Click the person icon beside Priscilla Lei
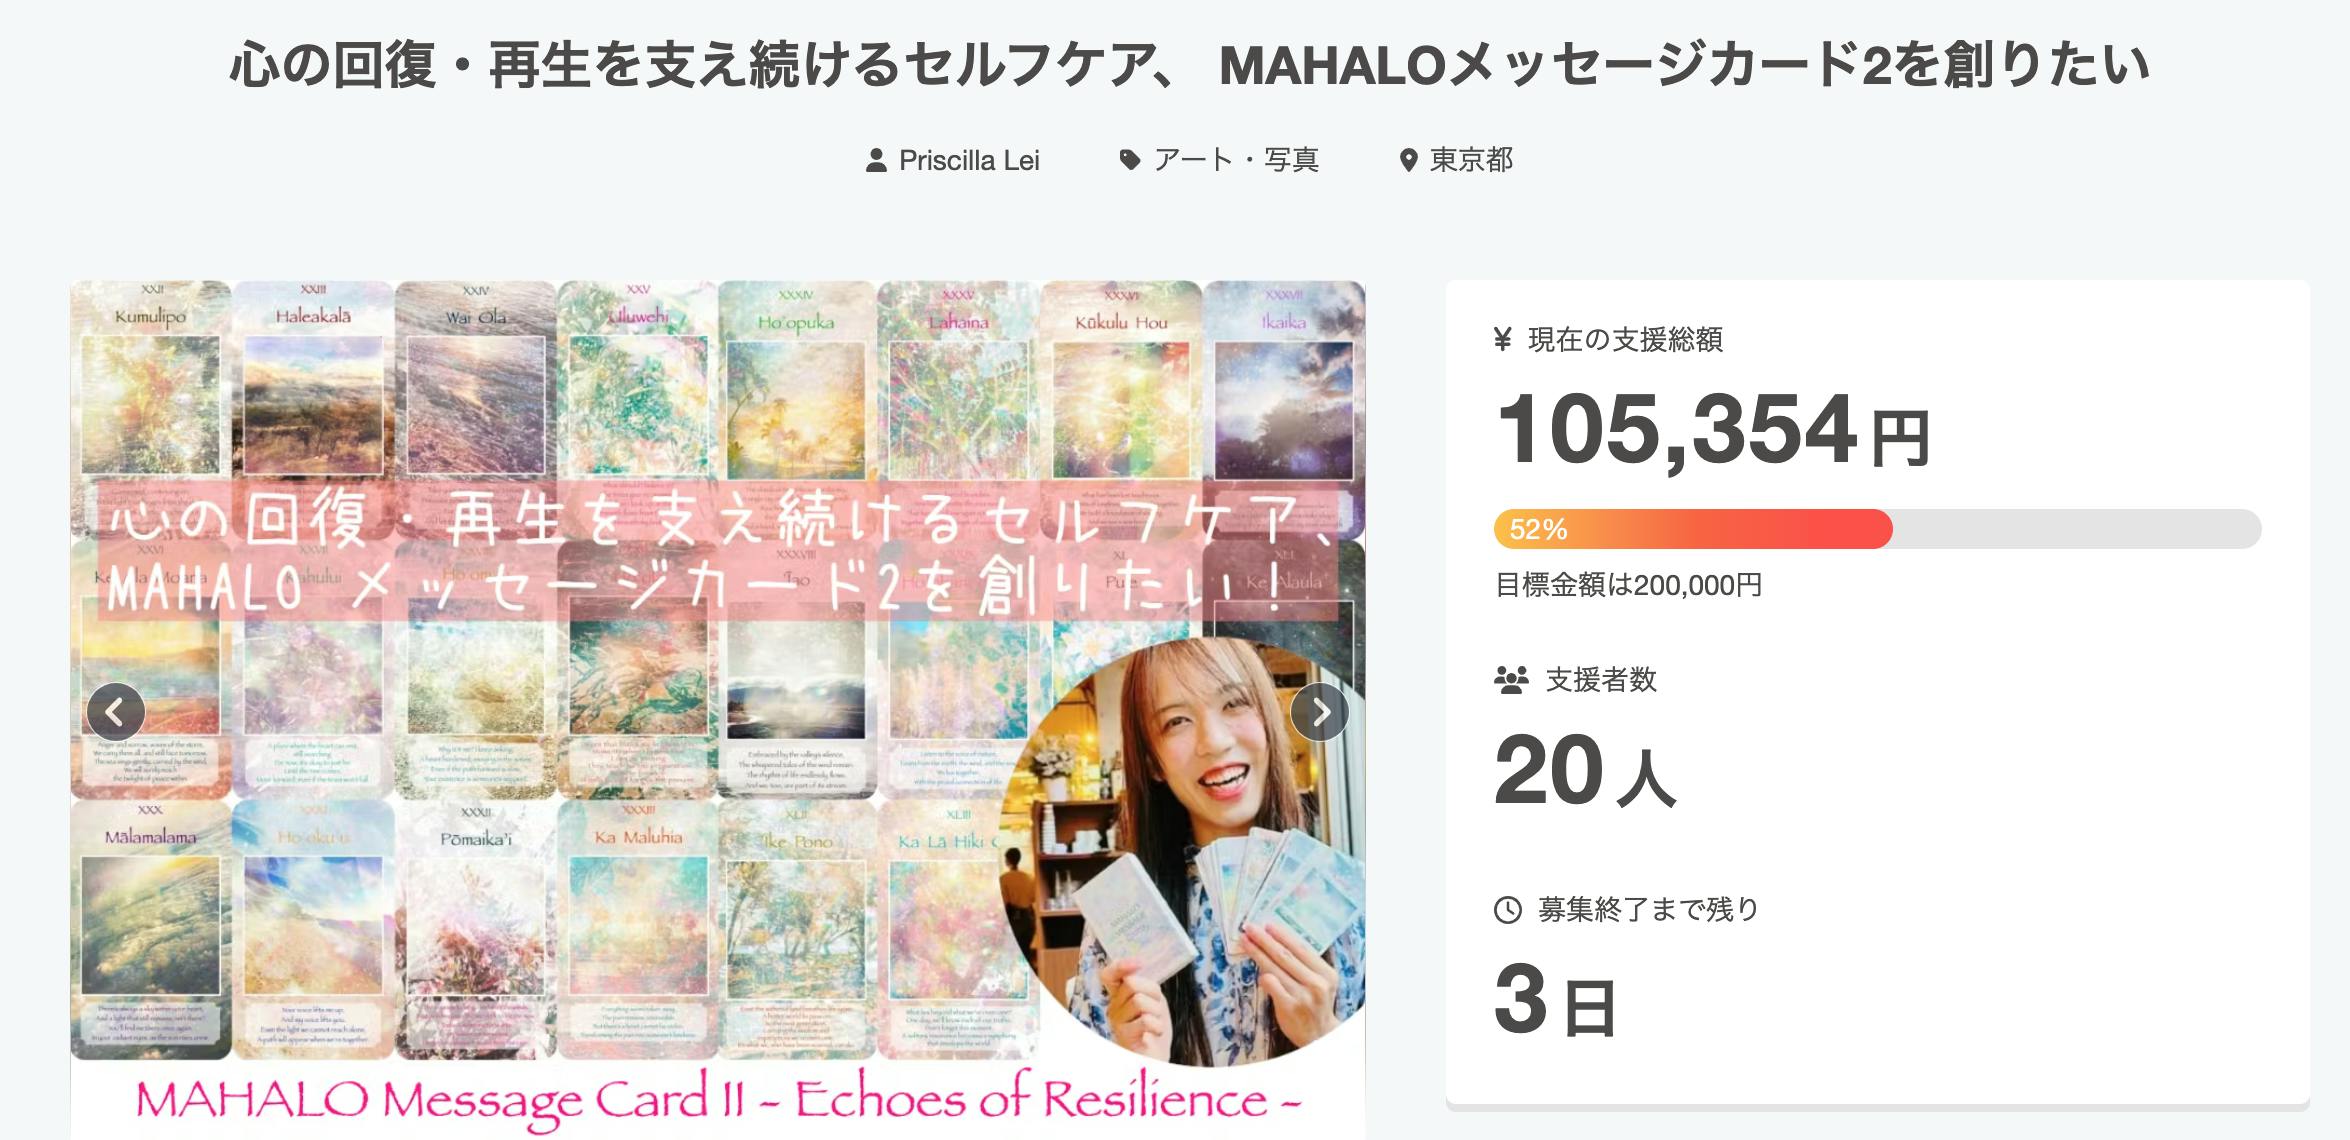The height and width of the screenshot is (1140, 2350). [x=876, y=161]
